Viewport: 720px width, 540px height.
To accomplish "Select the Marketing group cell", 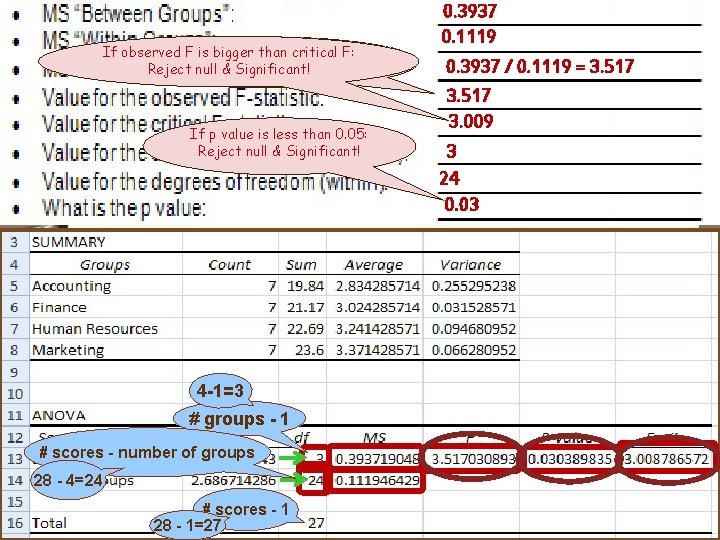I will pos(106,350).
